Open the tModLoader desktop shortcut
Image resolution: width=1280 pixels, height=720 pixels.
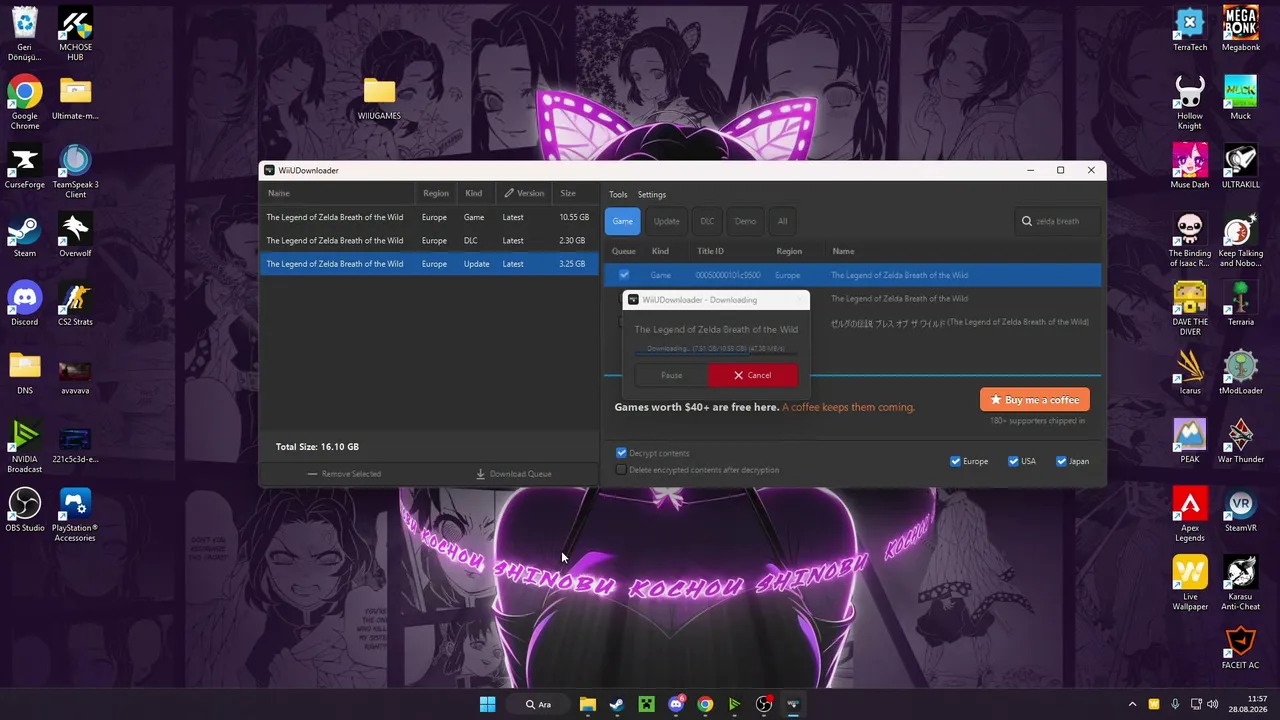tap(1241, 374)
